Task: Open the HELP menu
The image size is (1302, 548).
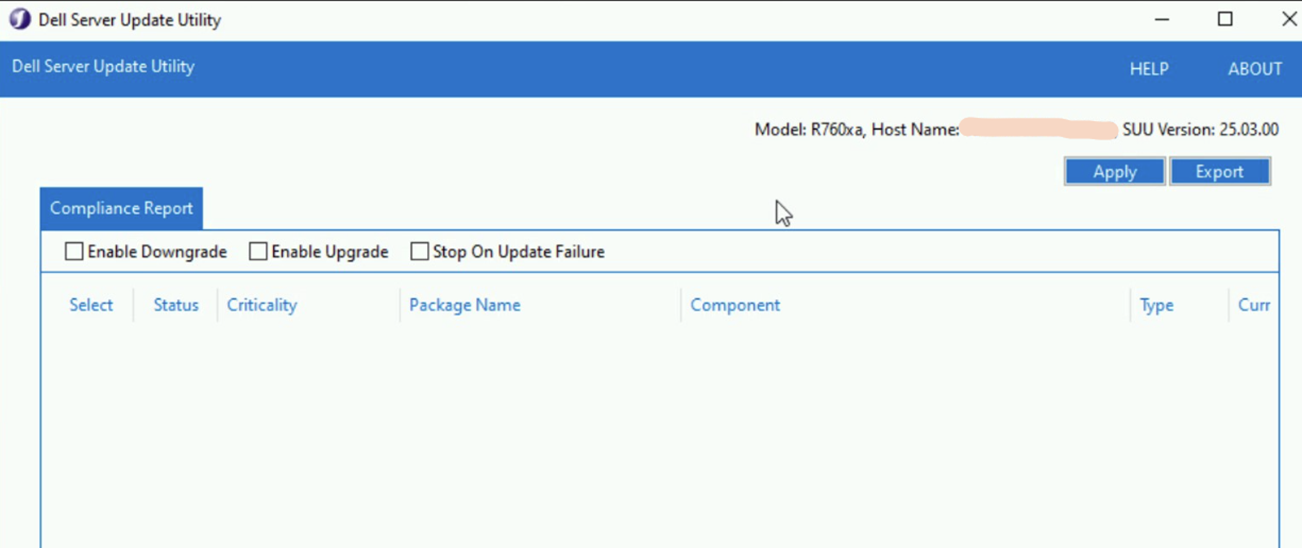Action: click(1149, 69)
